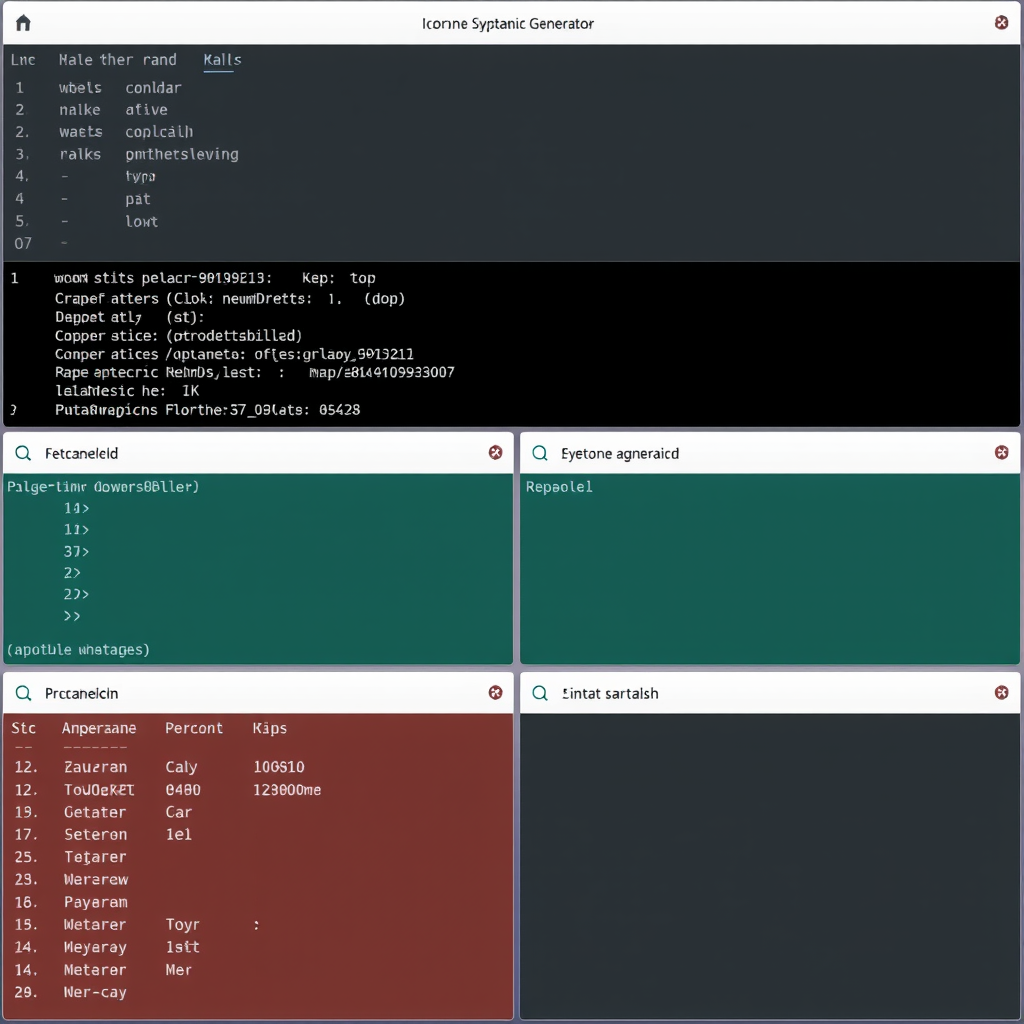Click search icon in Fetcaneleid panel
Image resolution: width=1024 pixels, height=1024 pixels.
23,453
